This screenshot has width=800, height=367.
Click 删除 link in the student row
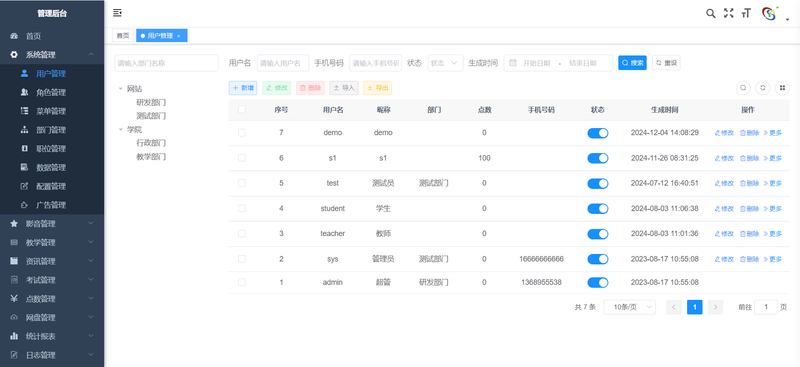(749, 208)
